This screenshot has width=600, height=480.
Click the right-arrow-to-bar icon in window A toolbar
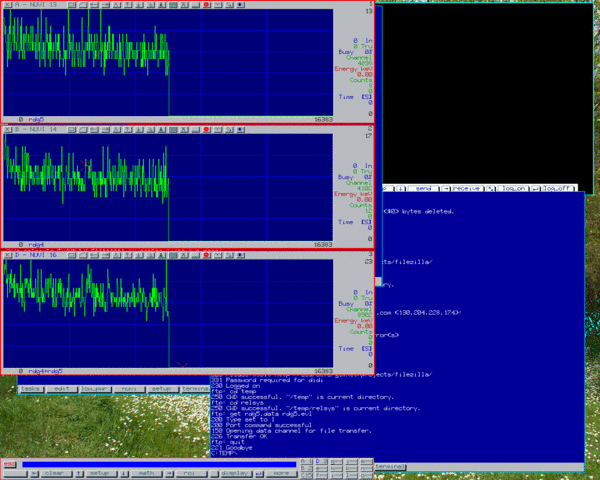coord(105,5)
